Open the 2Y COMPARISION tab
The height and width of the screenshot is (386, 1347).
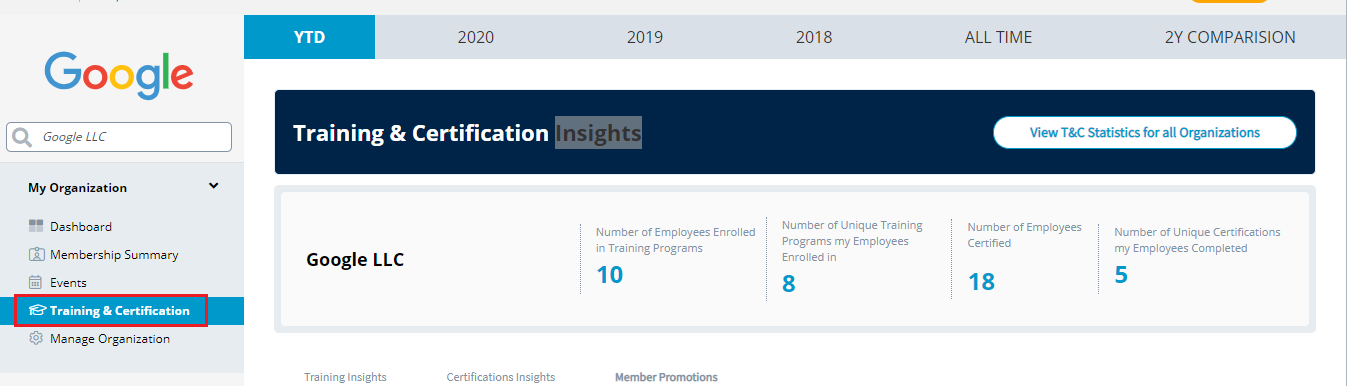1230,38
